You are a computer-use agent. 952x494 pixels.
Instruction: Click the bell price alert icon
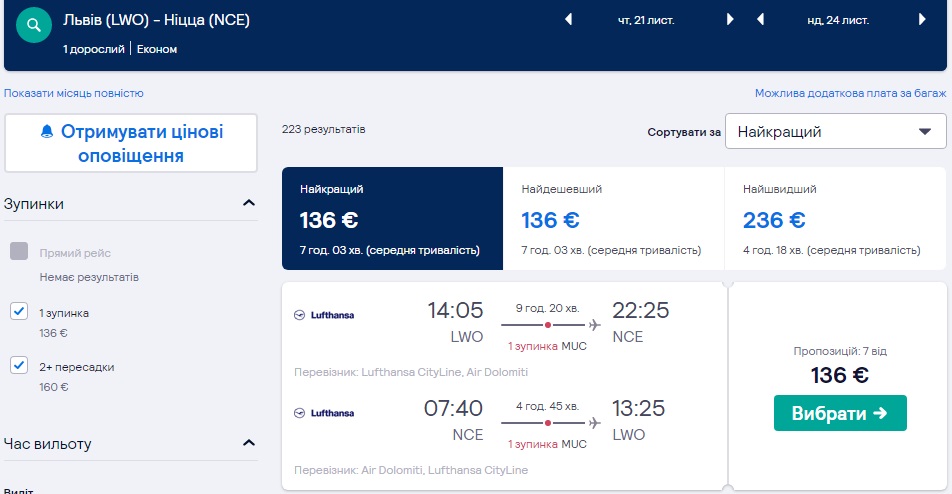click(x=46, y=133)
